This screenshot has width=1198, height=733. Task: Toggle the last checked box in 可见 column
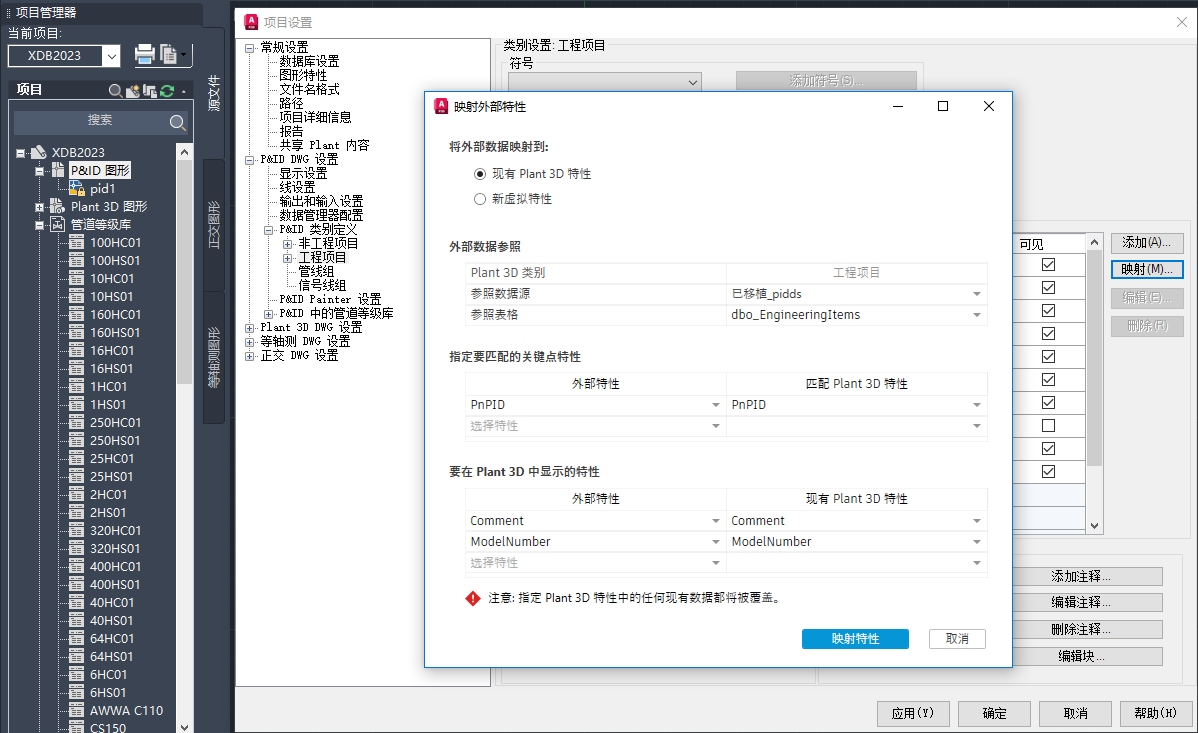(1048, 472)
